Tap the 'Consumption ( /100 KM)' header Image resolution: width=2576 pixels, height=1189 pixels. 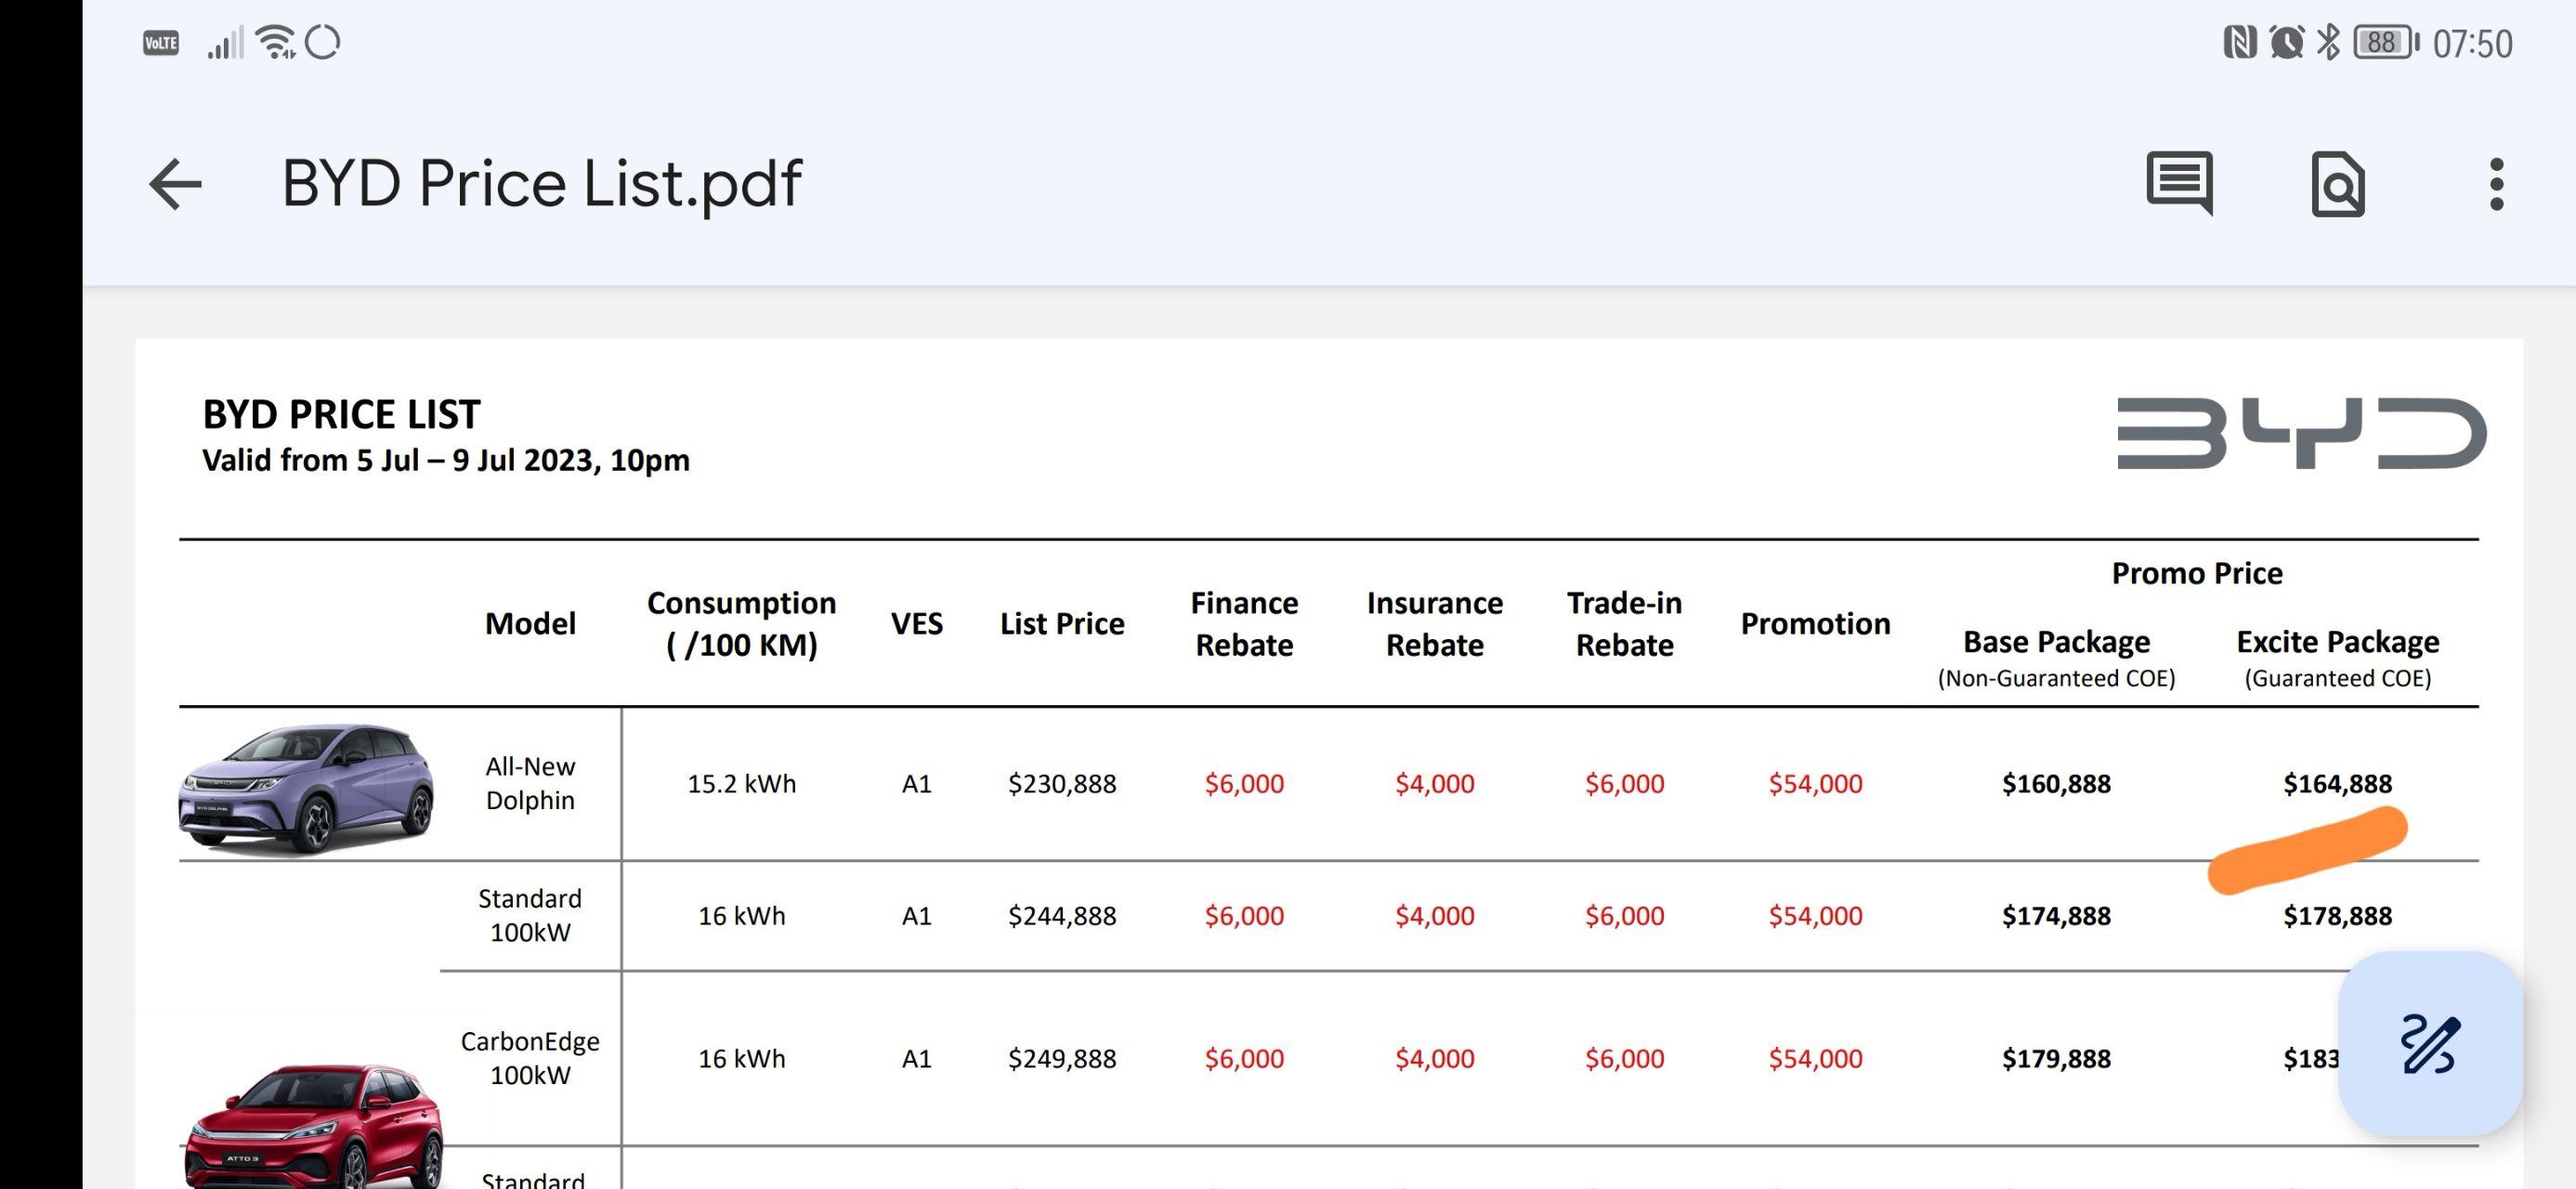pyautogui.click(x=741, y=624)
